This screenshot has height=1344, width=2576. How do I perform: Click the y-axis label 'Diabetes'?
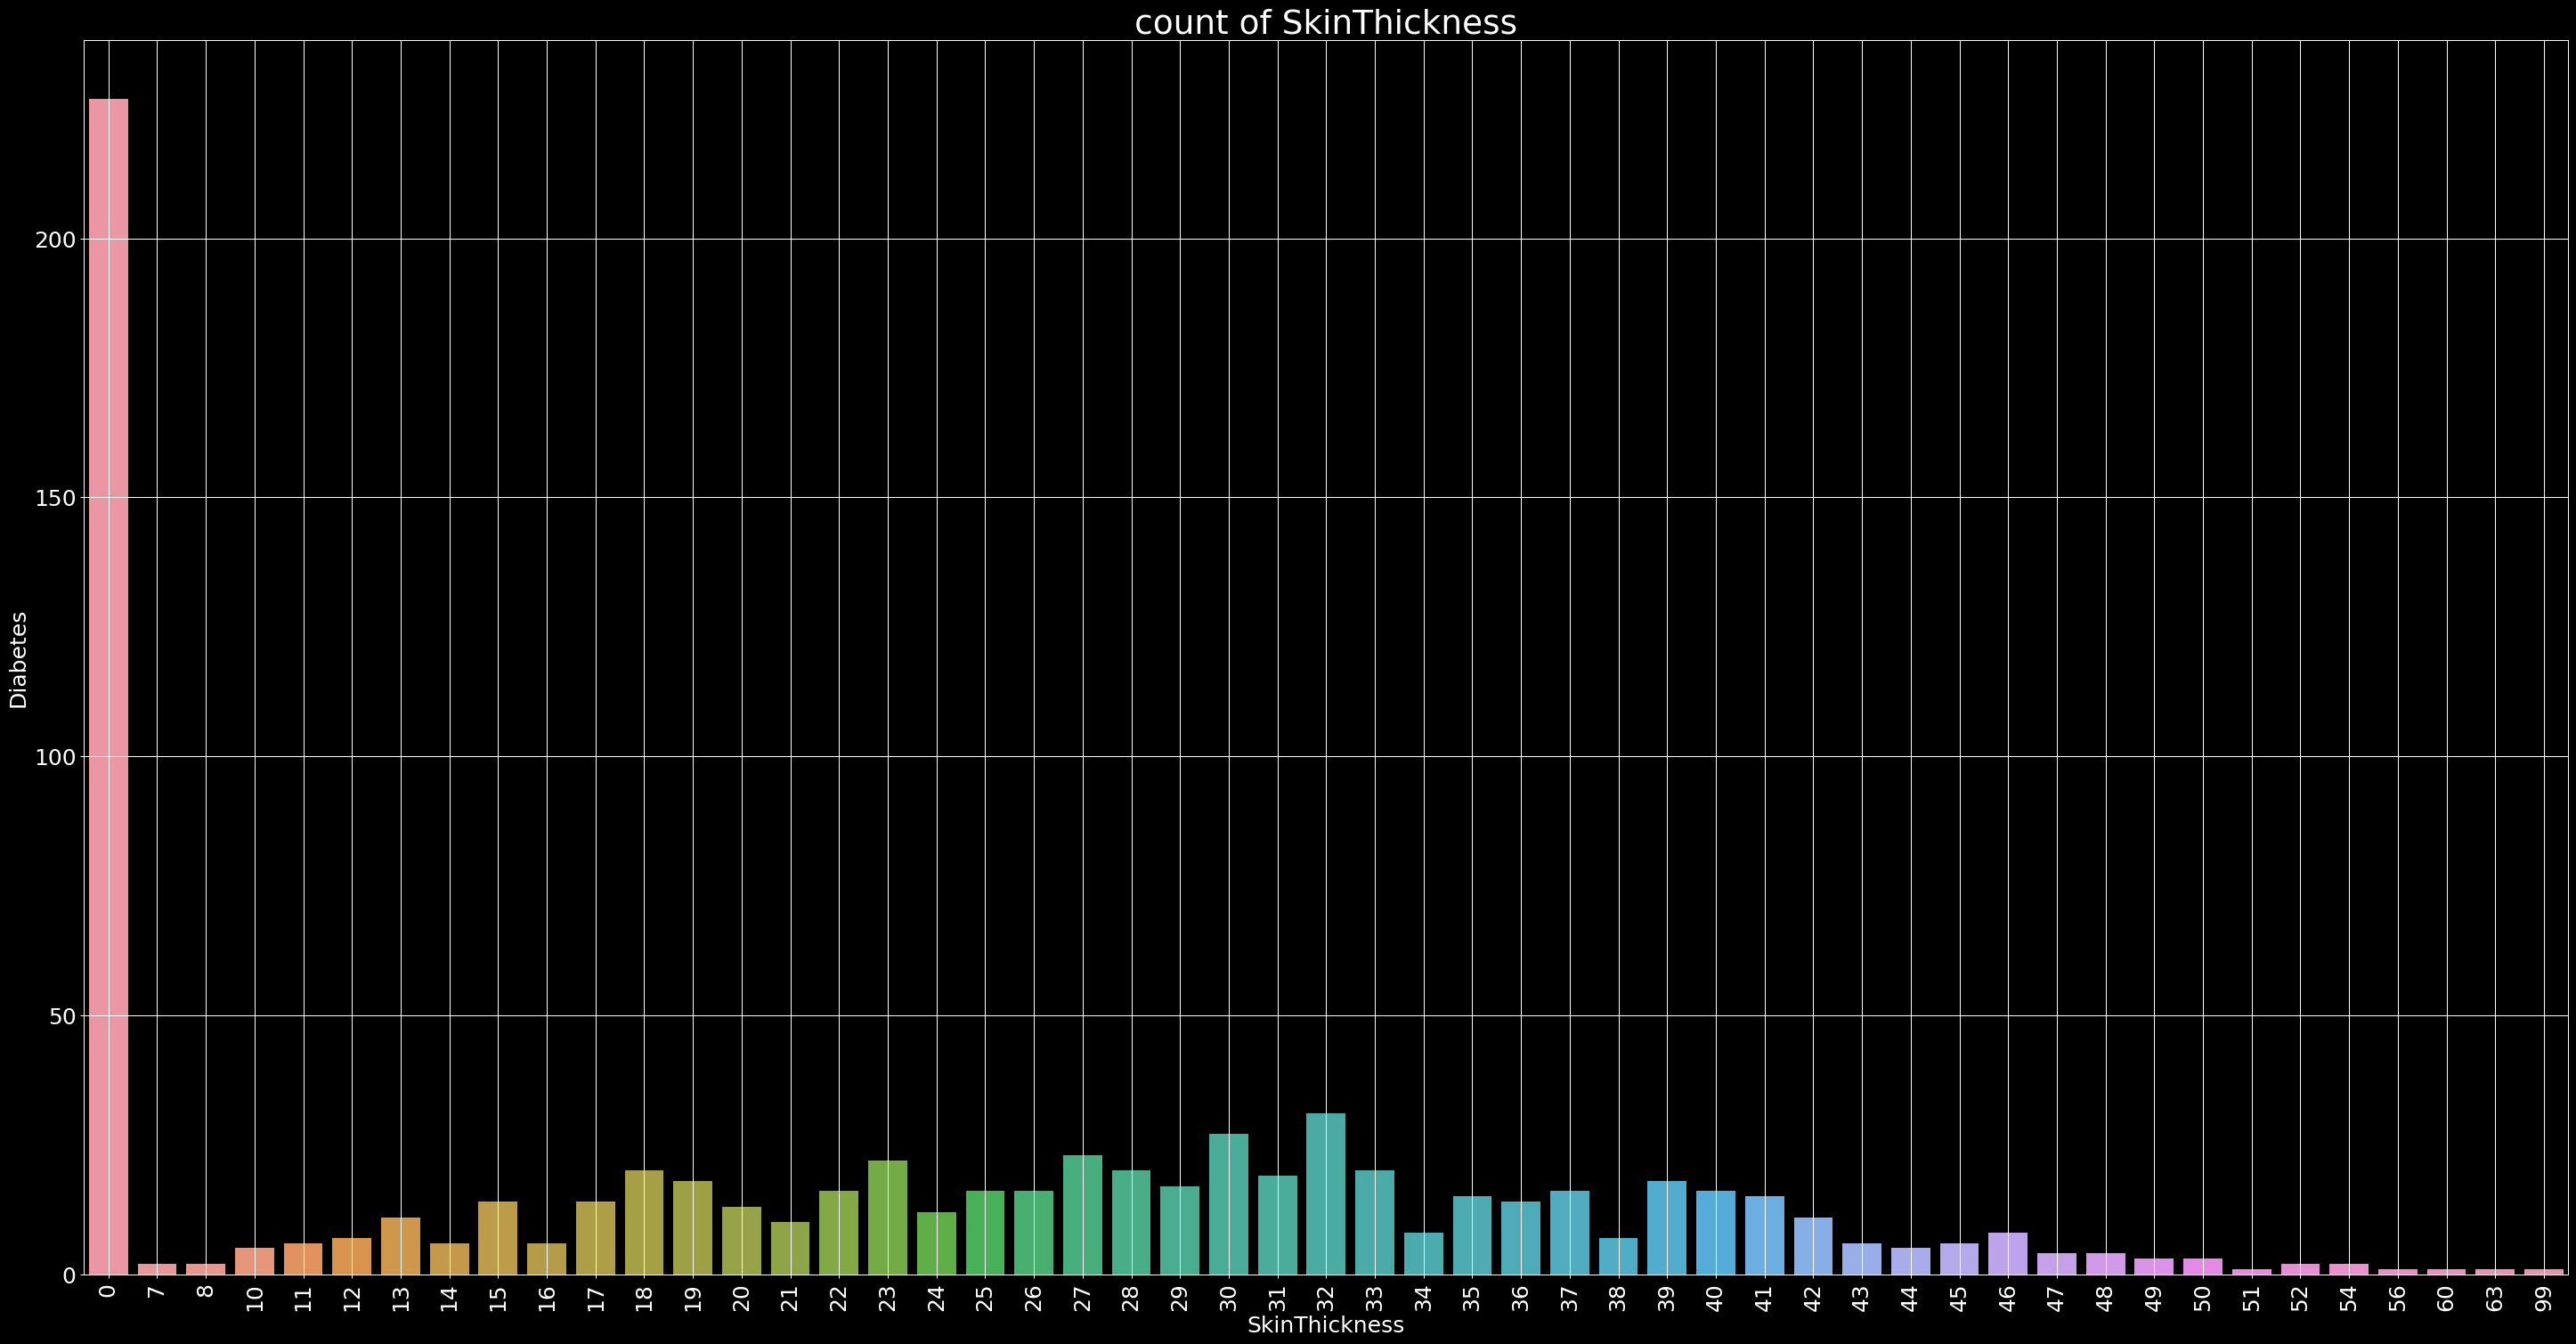(x=18, y=660)
